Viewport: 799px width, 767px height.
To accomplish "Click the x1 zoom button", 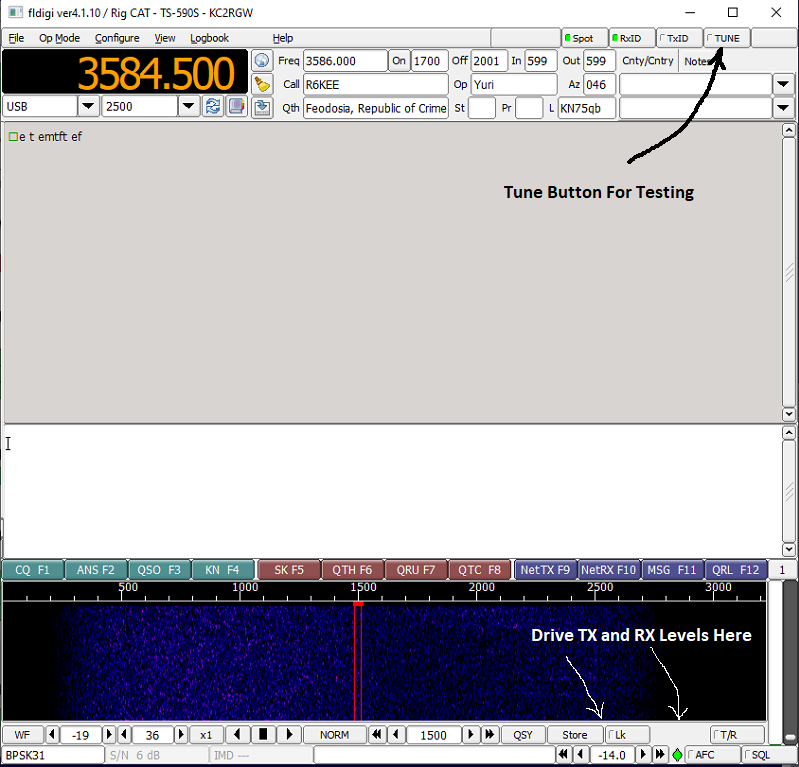I will pyautogui.click(x=206, y=735).
